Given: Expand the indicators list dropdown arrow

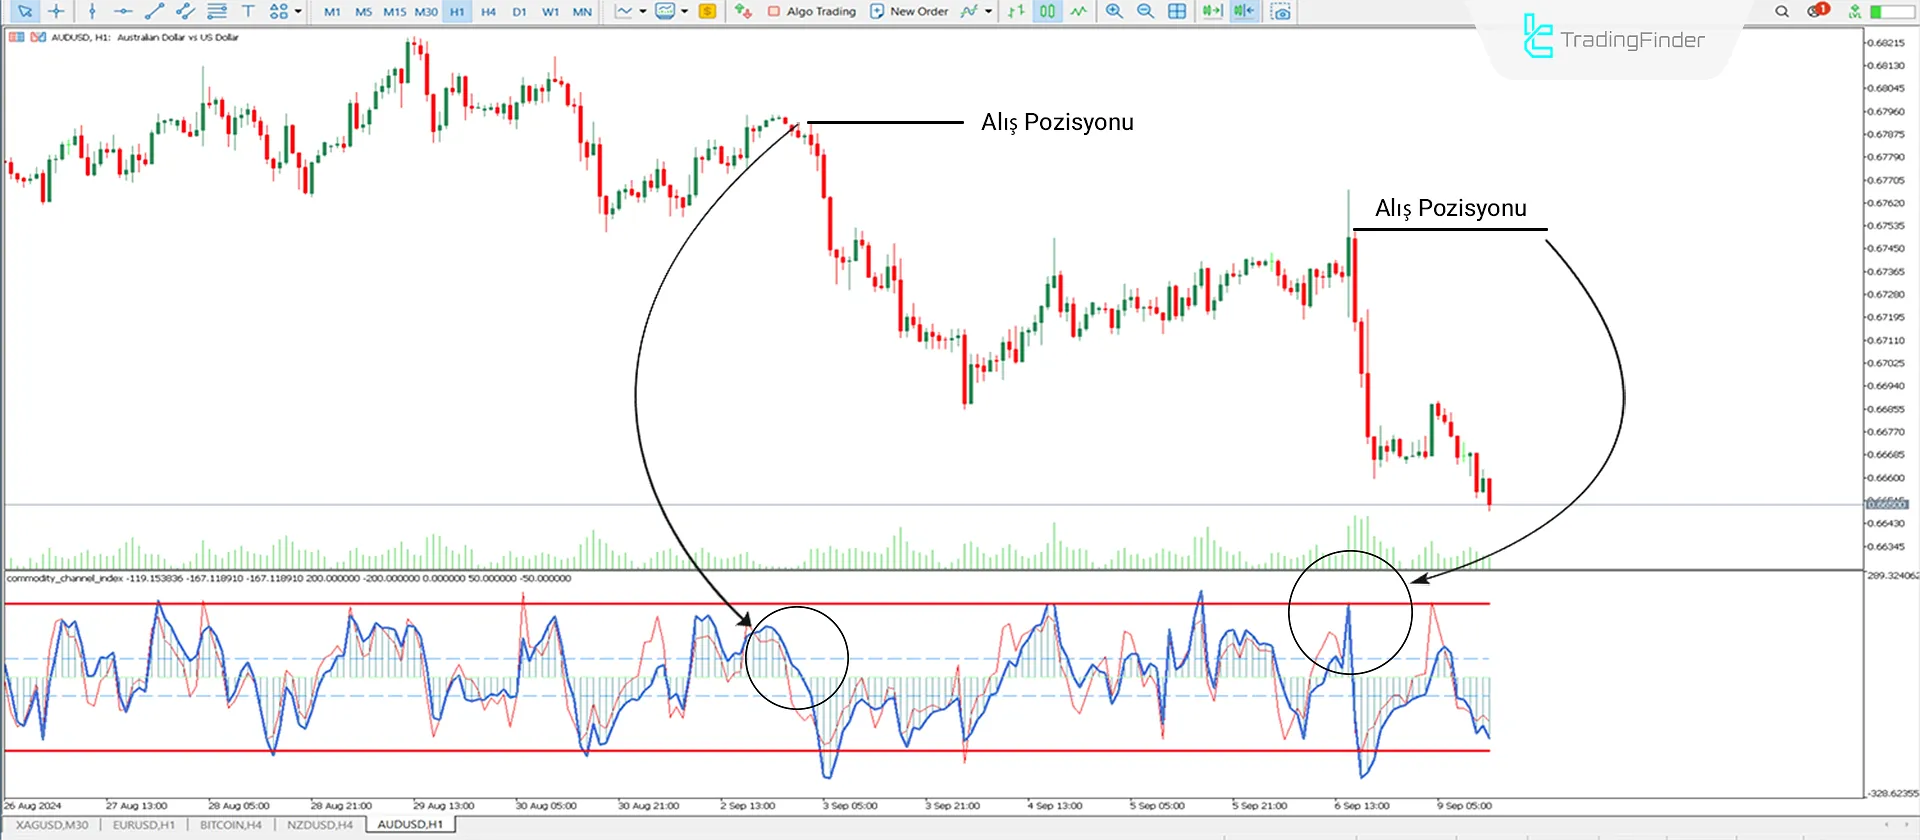Looking at the screenshot, I should pyautogui.click(x=988, y=11).
